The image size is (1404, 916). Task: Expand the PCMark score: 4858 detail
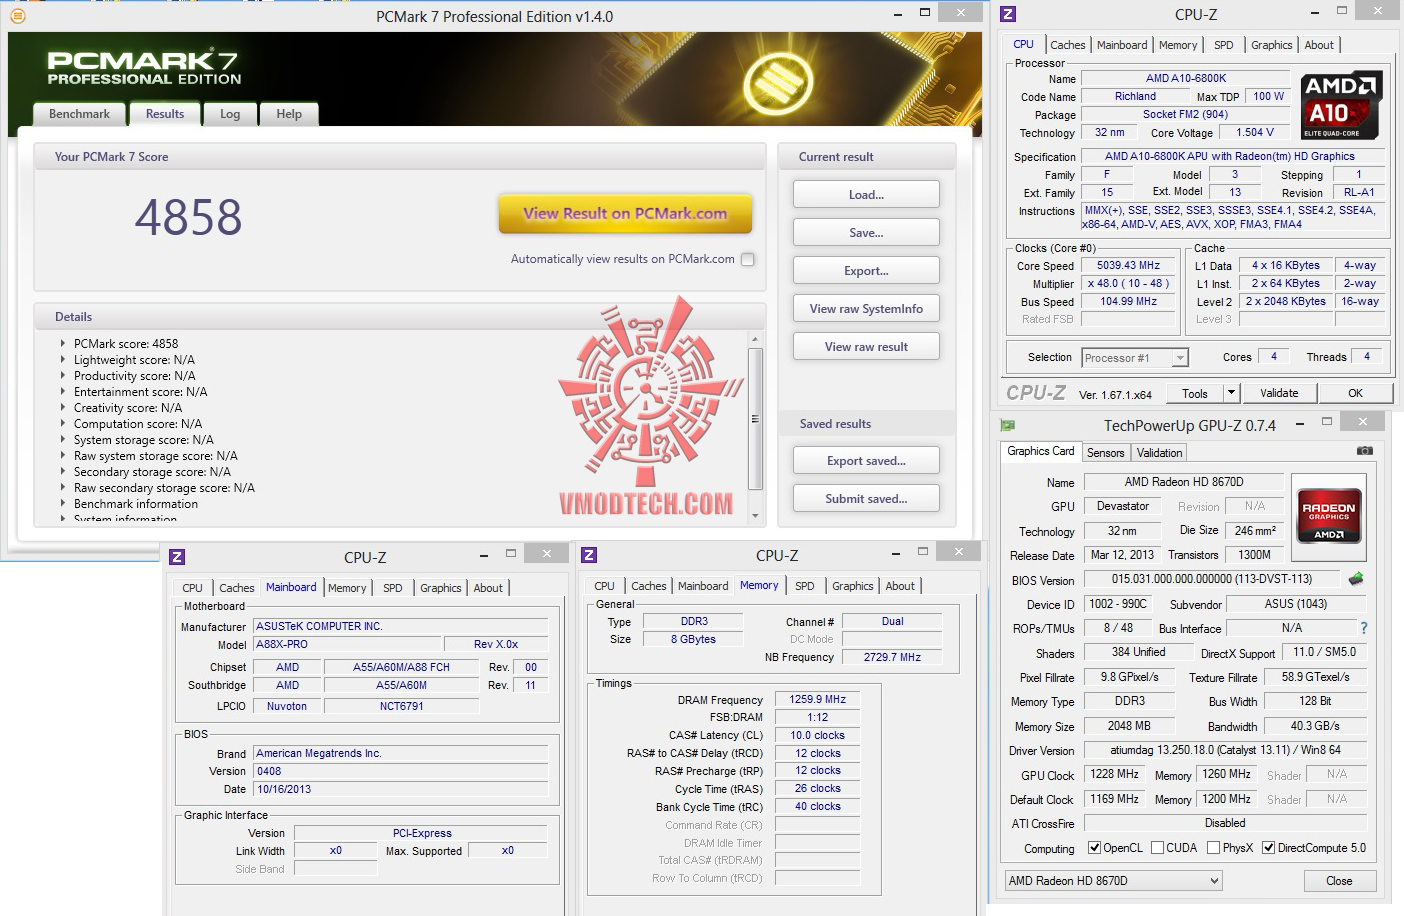point(63,343)
